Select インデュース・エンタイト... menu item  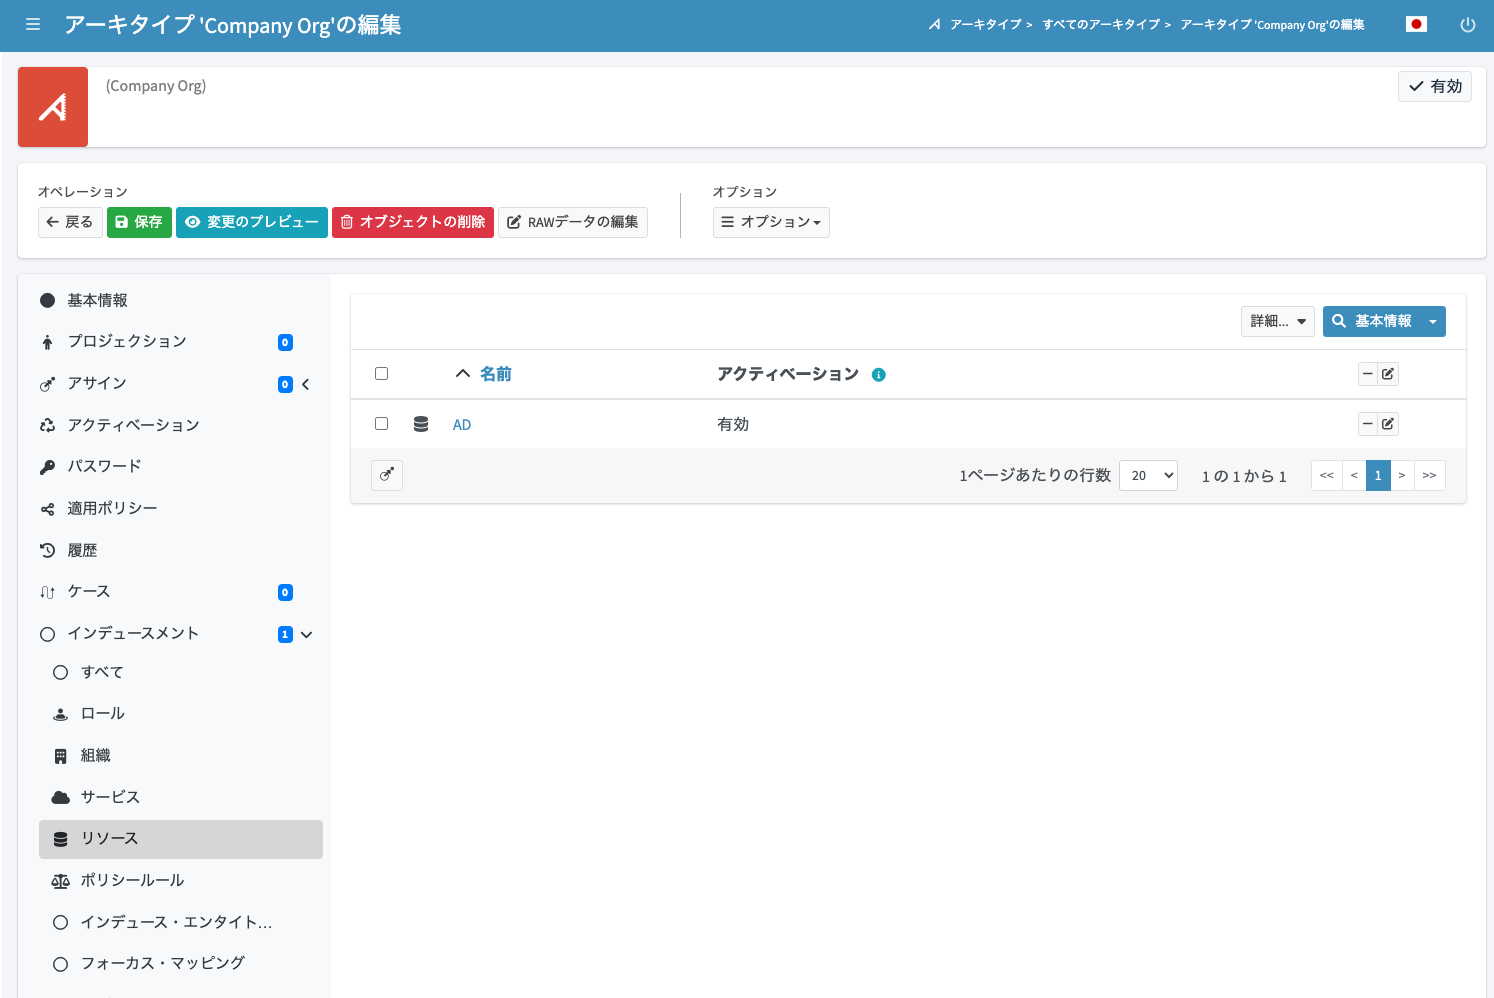tap(180, 922)
